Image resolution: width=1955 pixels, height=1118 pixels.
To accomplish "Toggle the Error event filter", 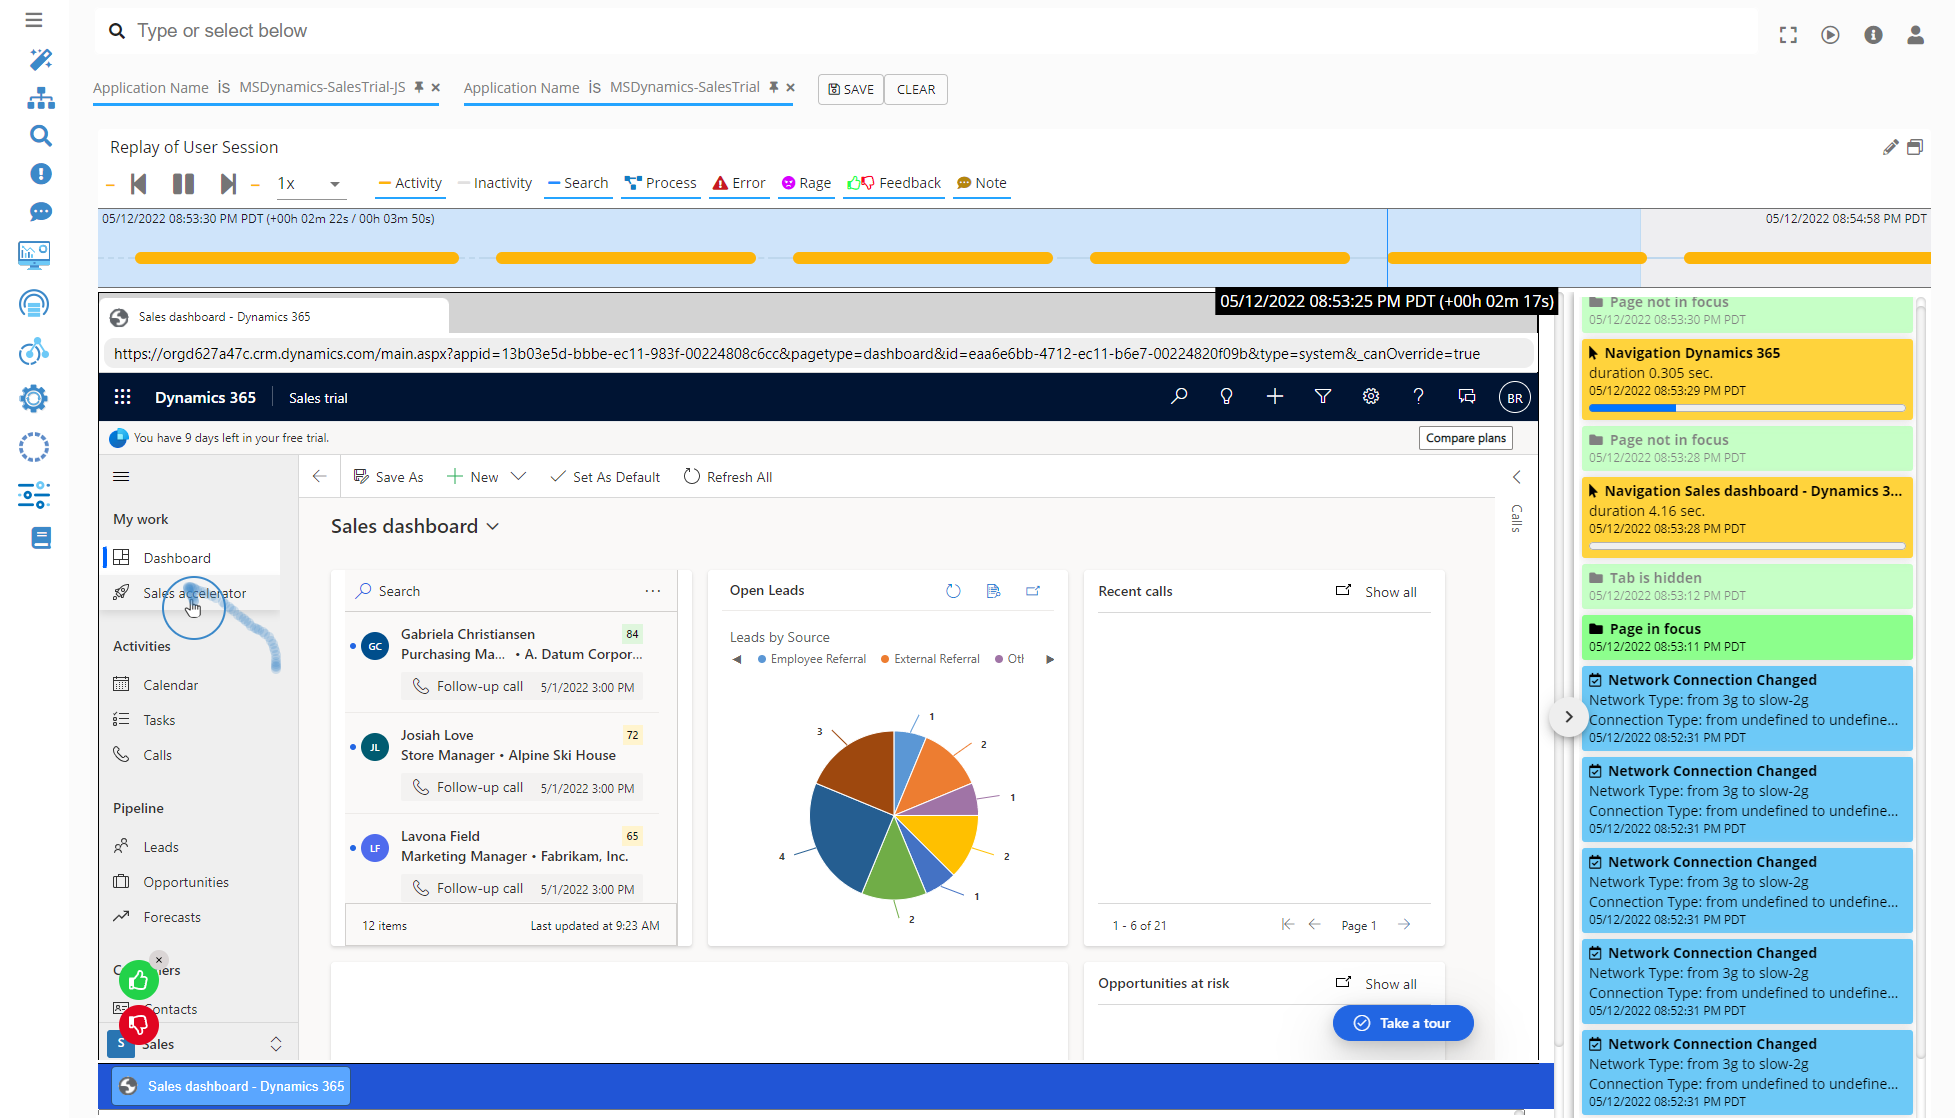I will click(739, 183).
